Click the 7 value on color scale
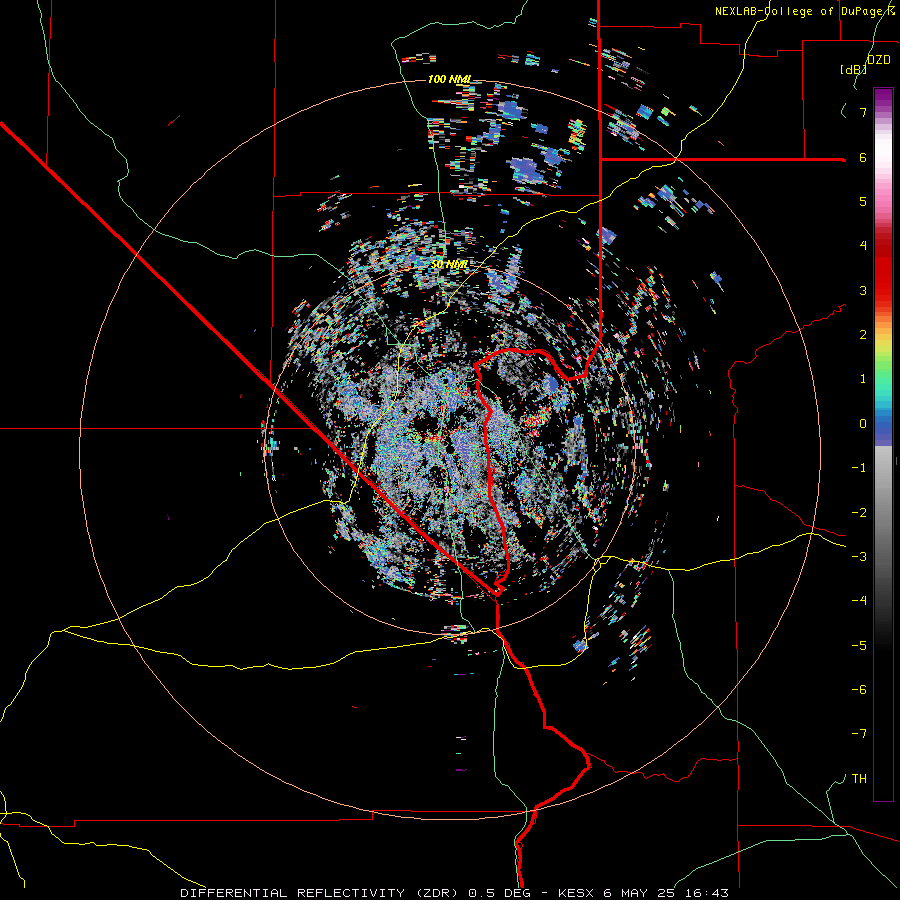Screen dimensions: 900x900 pos(863,112)
